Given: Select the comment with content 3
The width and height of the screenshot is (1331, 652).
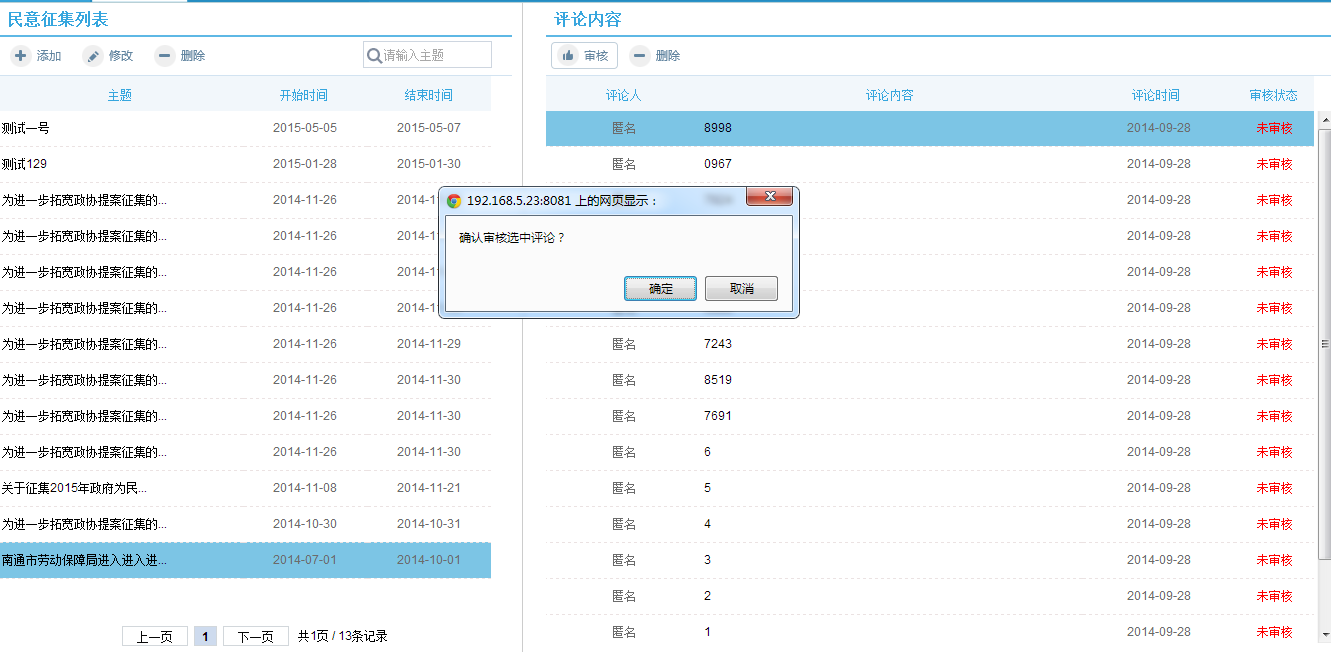Looking at the screenshot, I should tap(930, 560).
